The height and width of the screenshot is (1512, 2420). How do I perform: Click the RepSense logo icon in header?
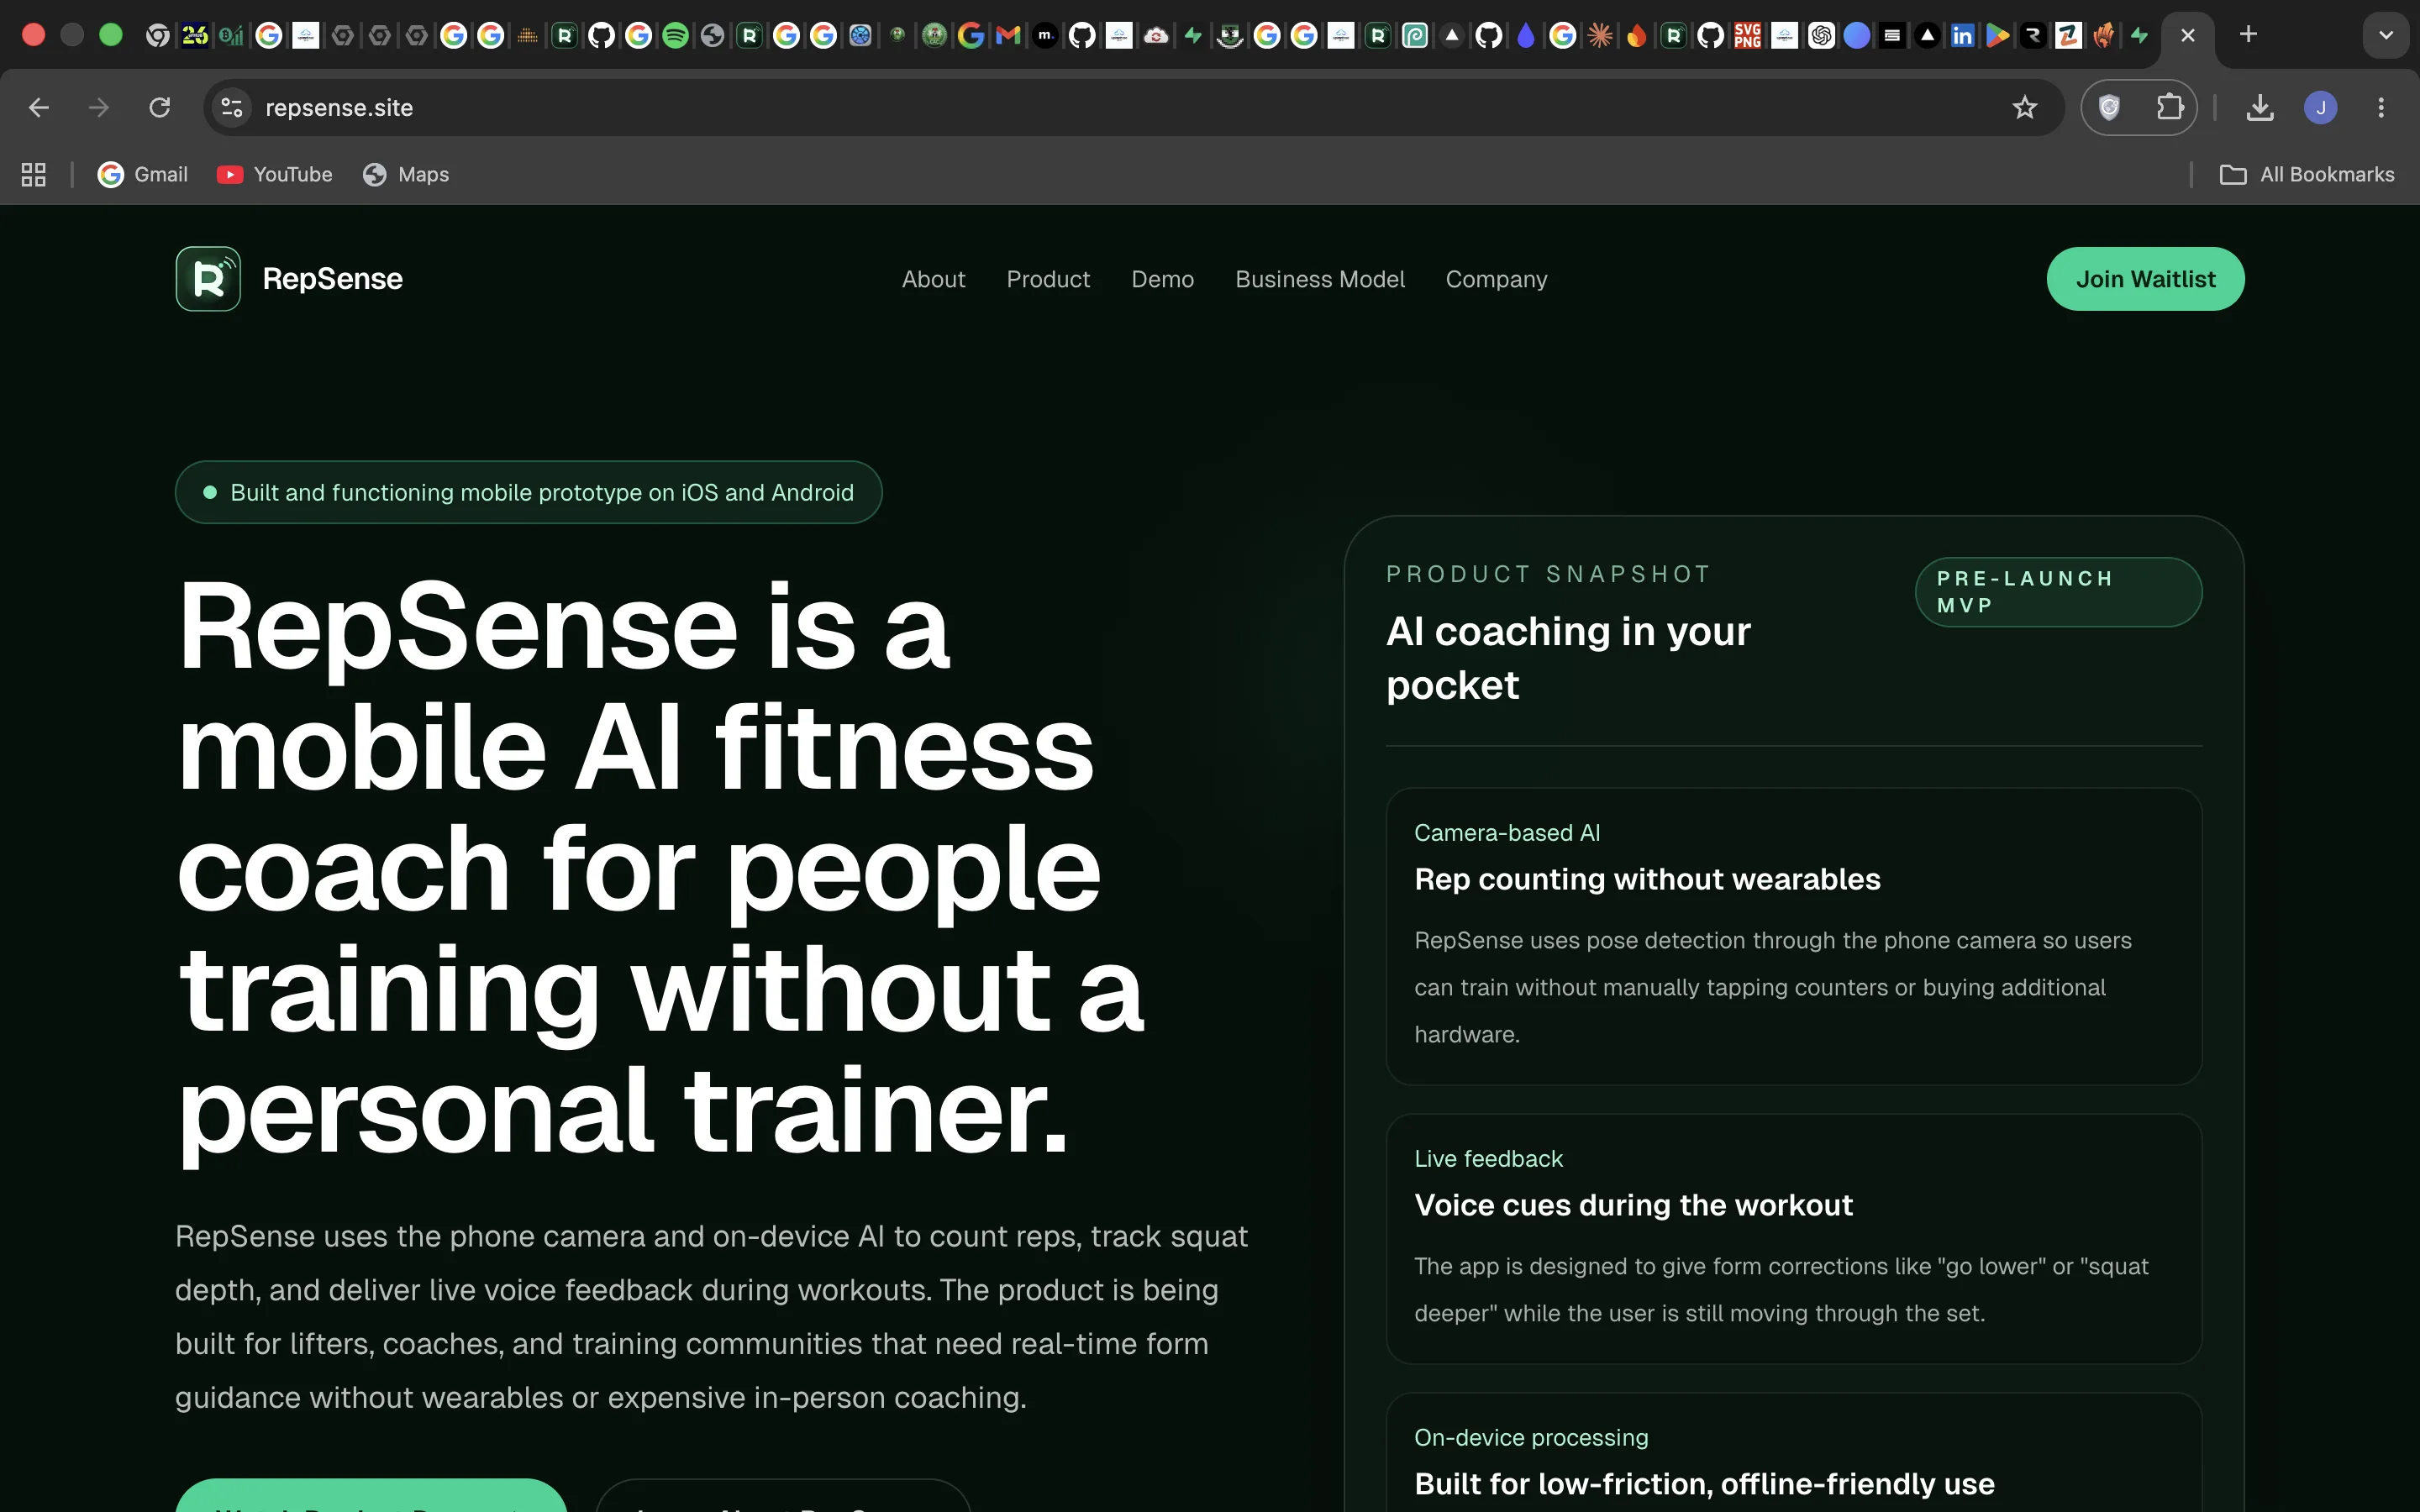[208, 279]
